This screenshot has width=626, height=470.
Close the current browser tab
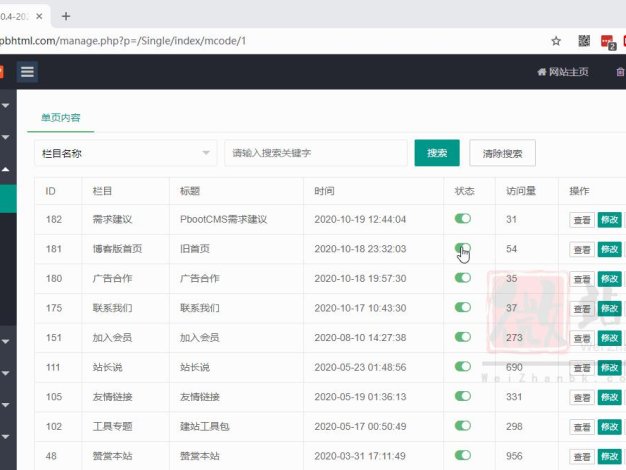click(x=39, y=16)
